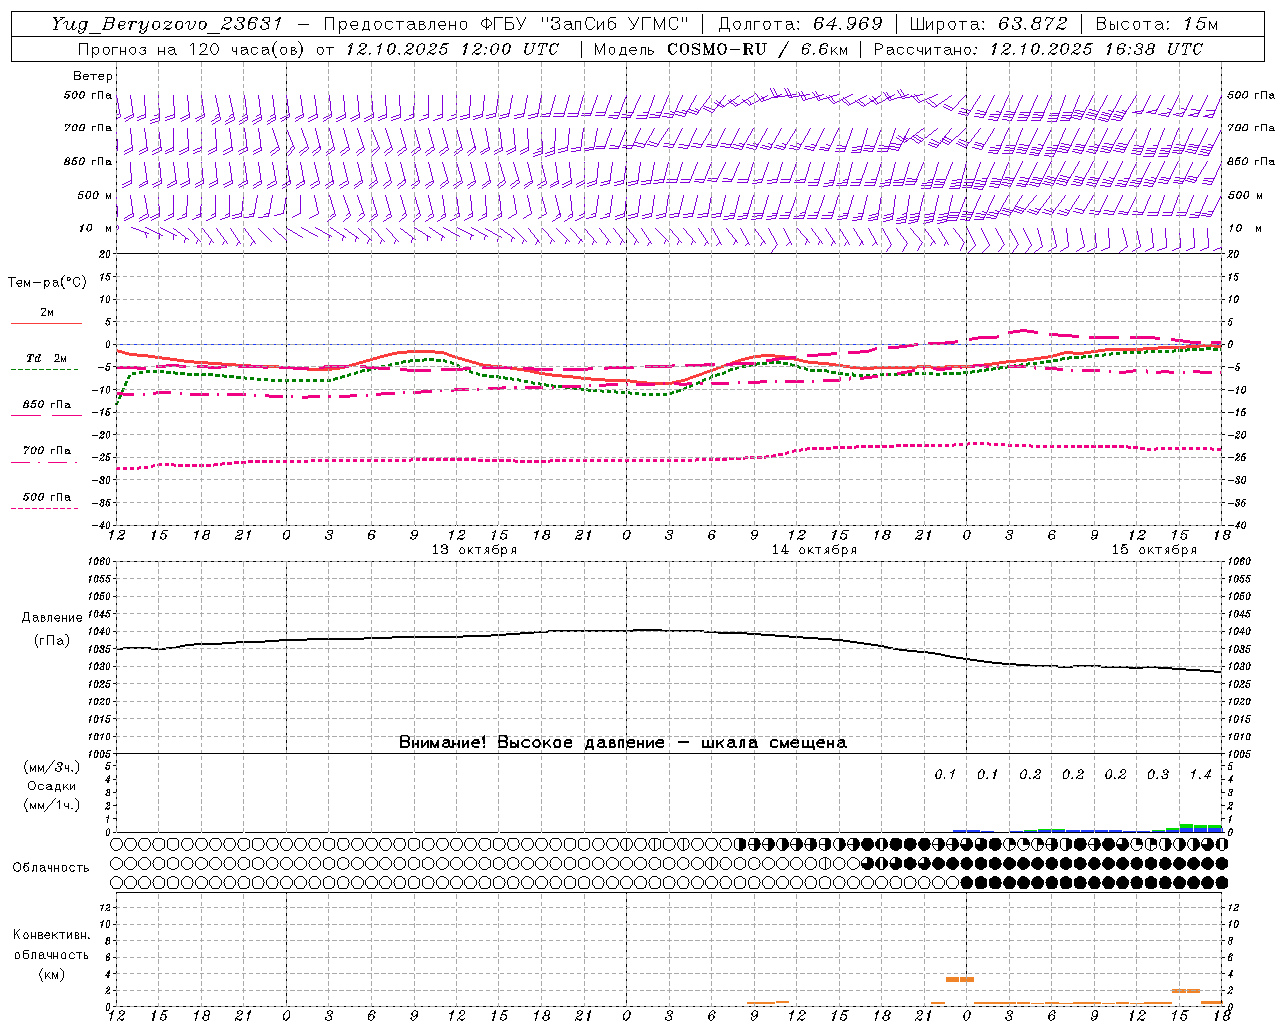This screenshot has width=1280, height=1024.
Task: Click the Конвективн. облачность panel label
Action: tap(51, 945)
